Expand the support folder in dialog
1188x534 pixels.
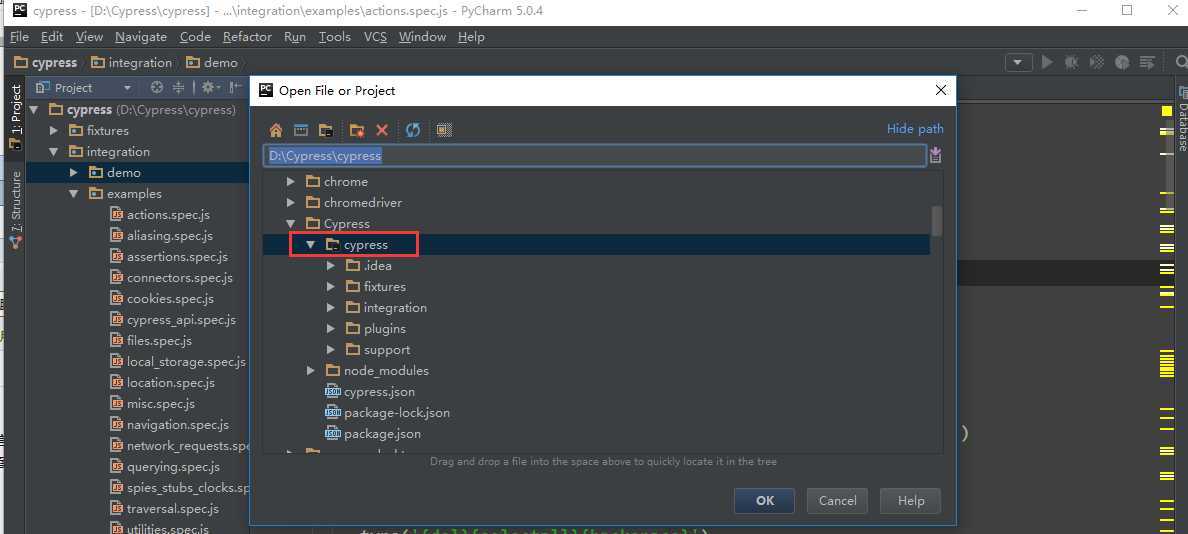click(x=330, y=350)
